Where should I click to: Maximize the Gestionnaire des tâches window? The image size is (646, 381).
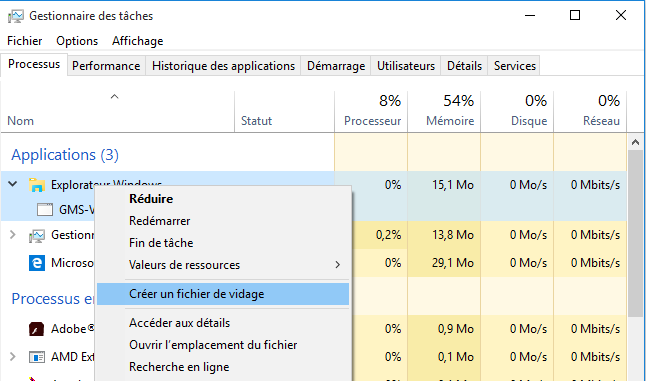pos(575,16)
